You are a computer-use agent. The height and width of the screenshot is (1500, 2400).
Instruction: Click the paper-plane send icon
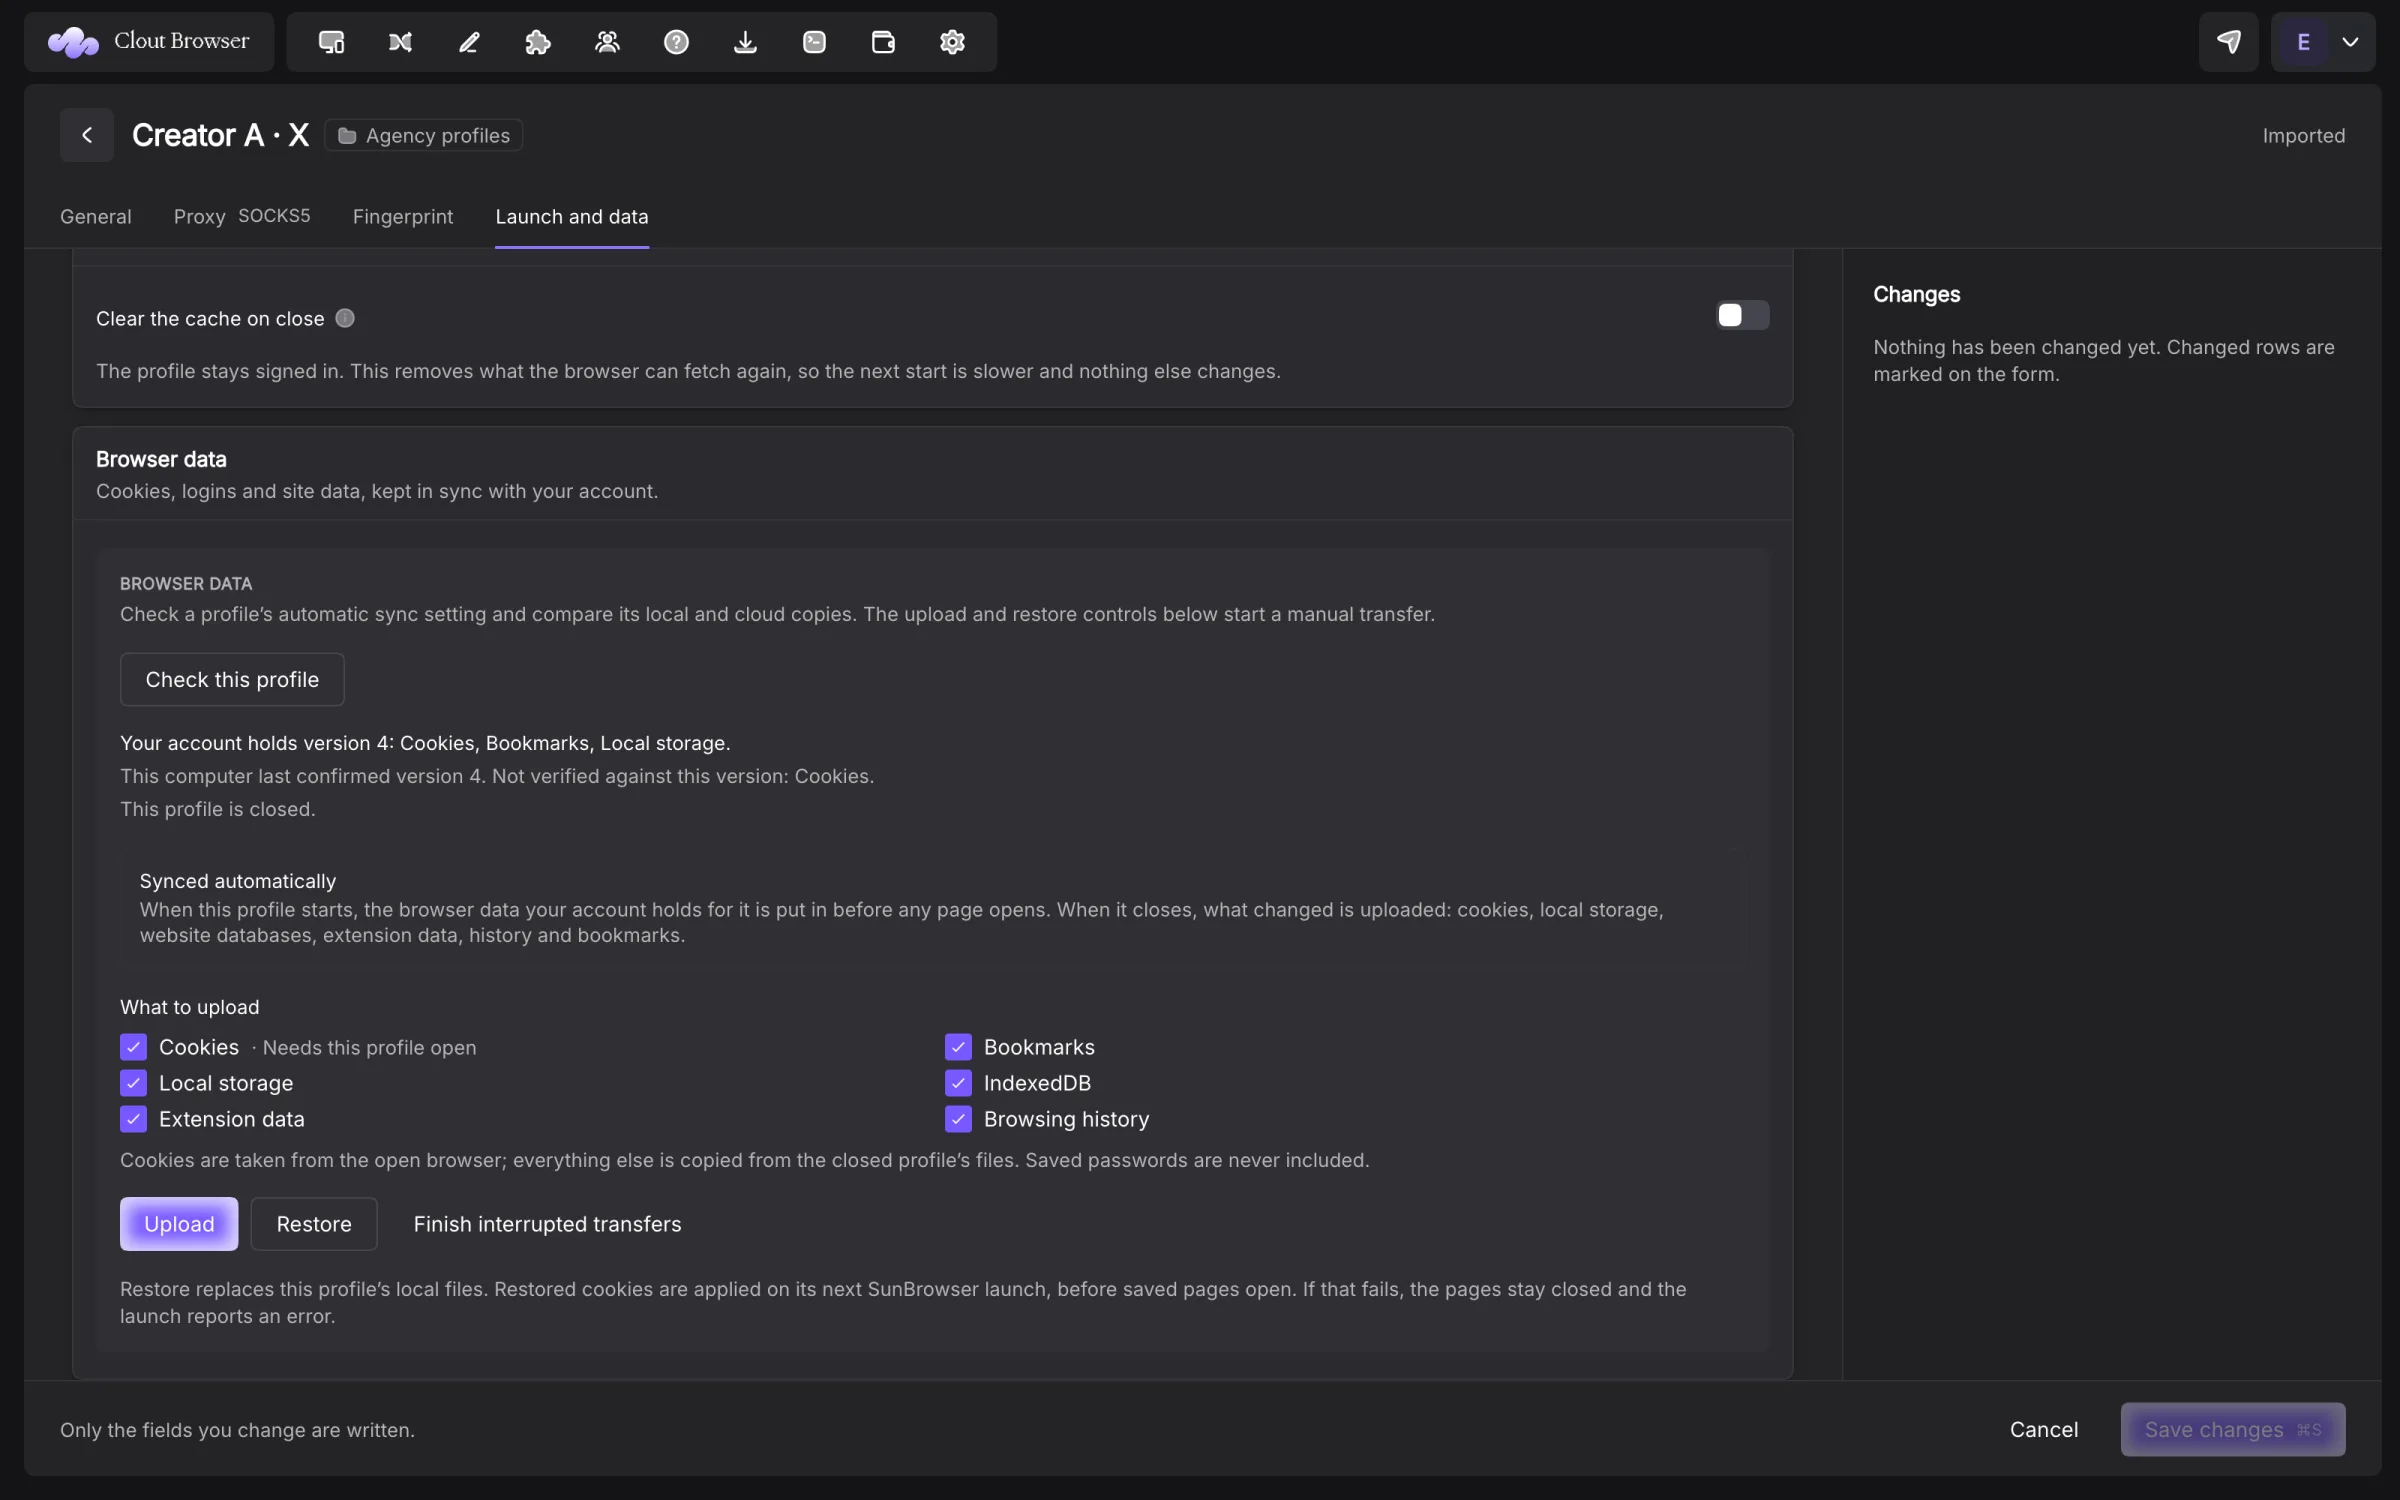(2228, 42)
